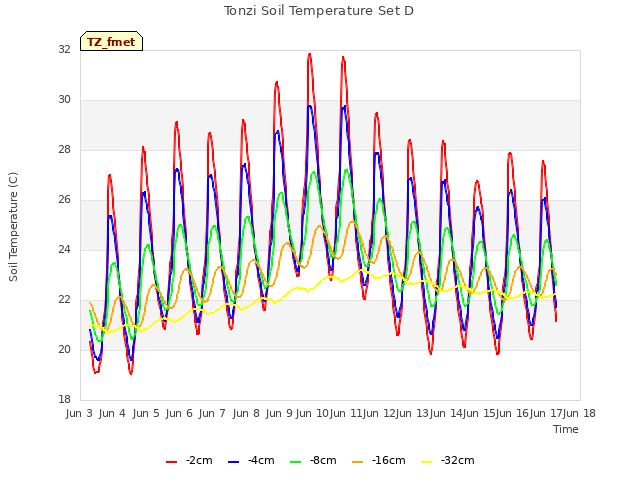640x480 pixels.
Task: Click the y-axis tick label 20
Action: 64,349
